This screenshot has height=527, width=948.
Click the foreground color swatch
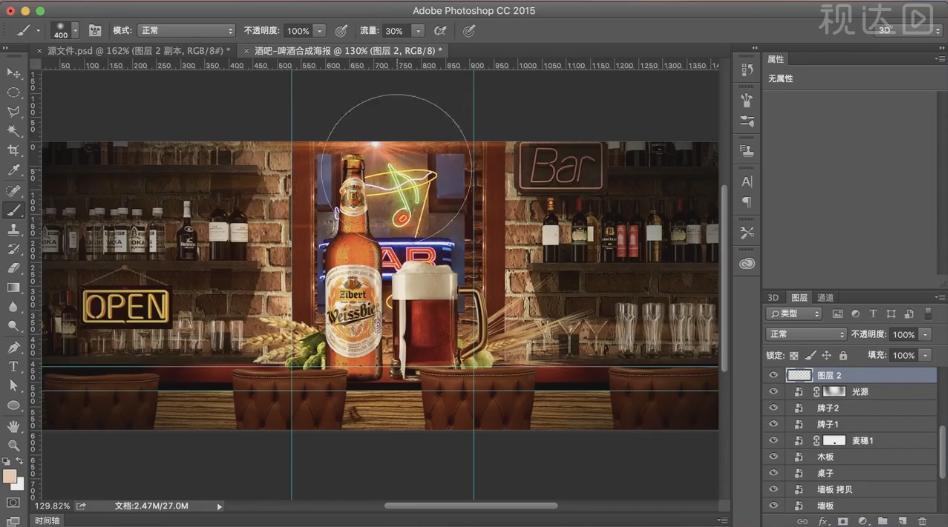coord(9,477)
